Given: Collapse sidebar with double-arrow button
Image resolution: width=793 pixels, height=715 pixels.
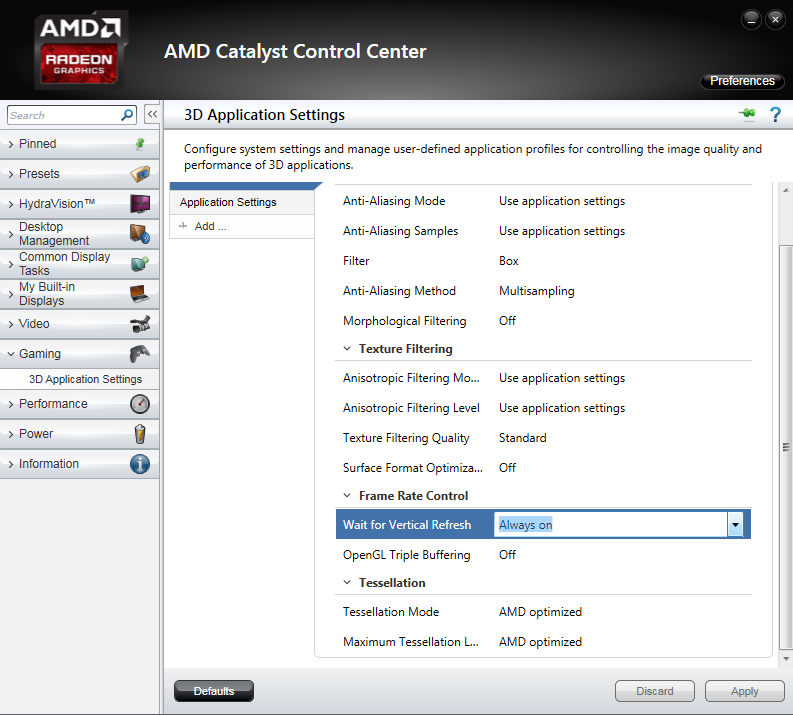Looking at the screenshot, I should [x=152, y=115].
